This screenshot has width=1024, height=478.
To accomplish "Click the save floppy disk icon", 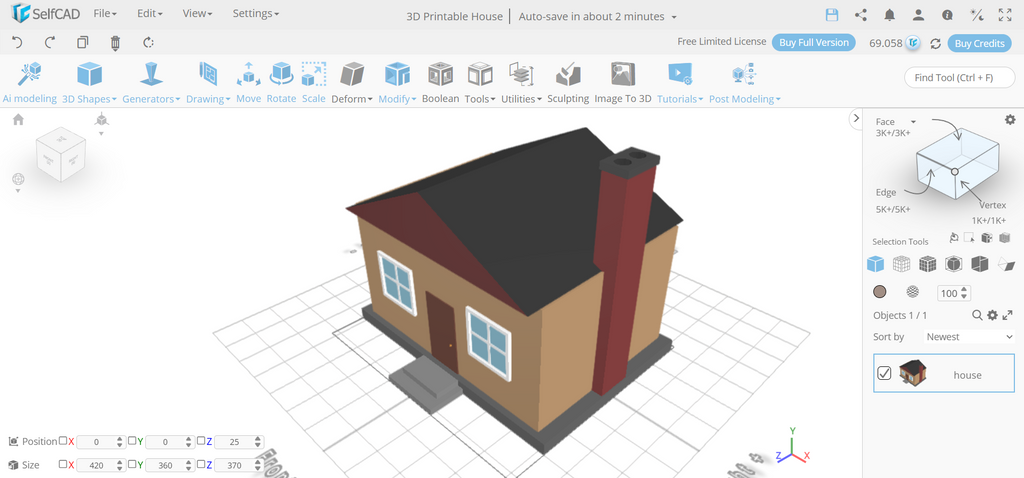I will pyautogui.click(x=832, y=15).
